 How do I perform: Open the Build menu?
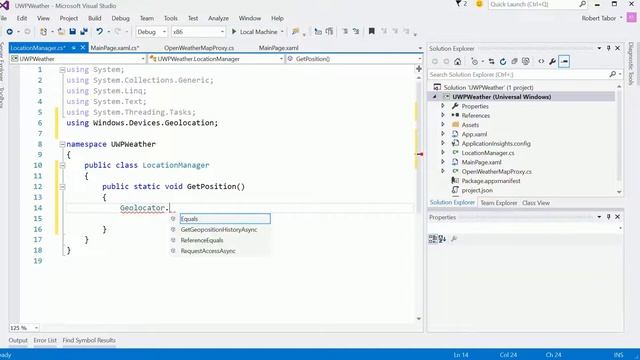click(94, 18)
